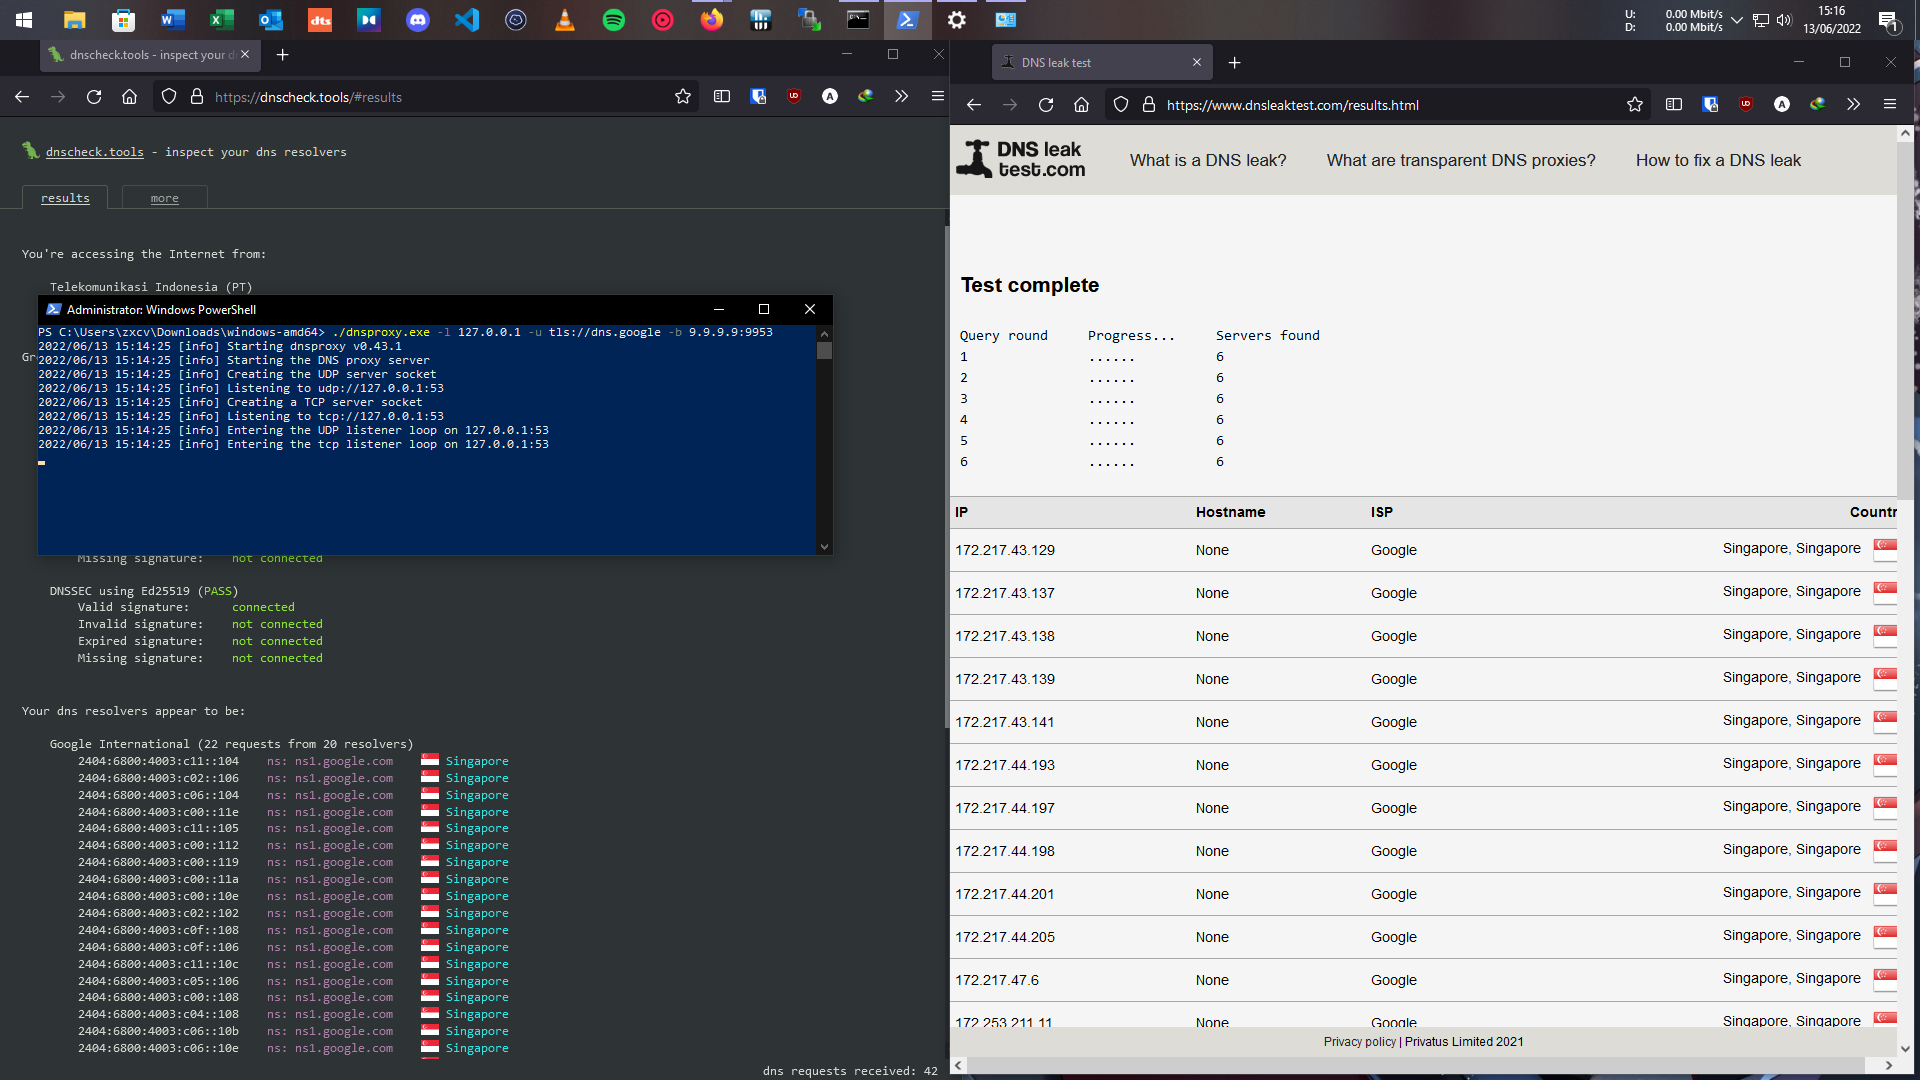Open the PowerShell taskbar icon

907,19
